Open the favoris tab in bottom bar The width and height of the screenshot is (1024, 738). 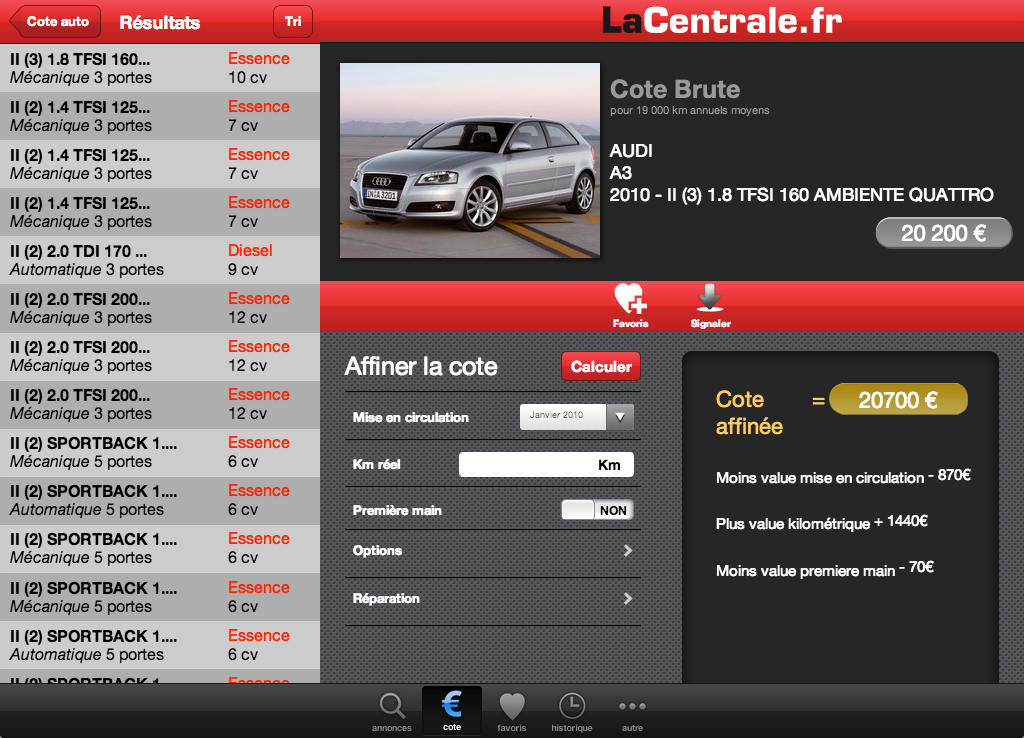point(511,712)
